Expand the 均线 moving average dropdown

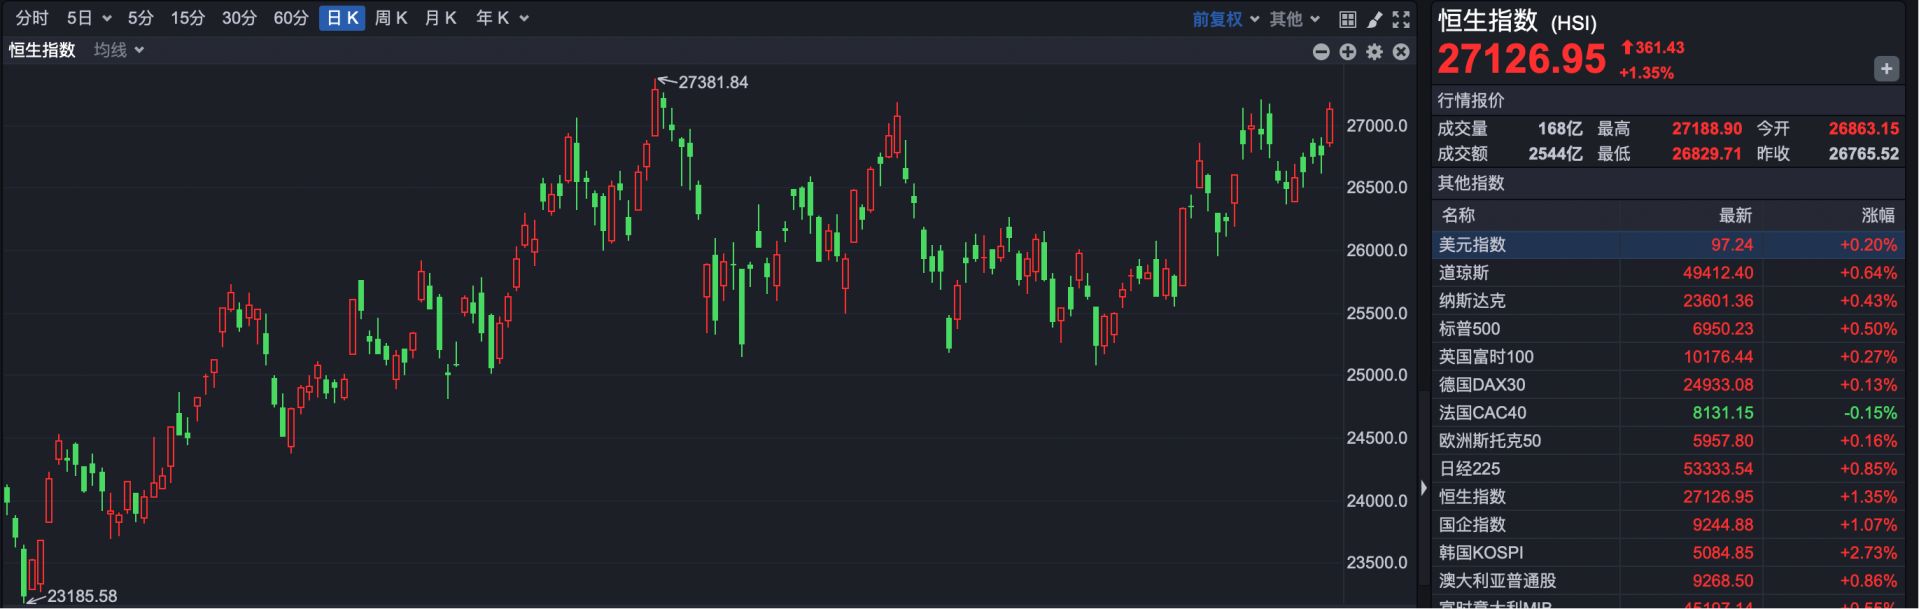(x=119, y=50)
